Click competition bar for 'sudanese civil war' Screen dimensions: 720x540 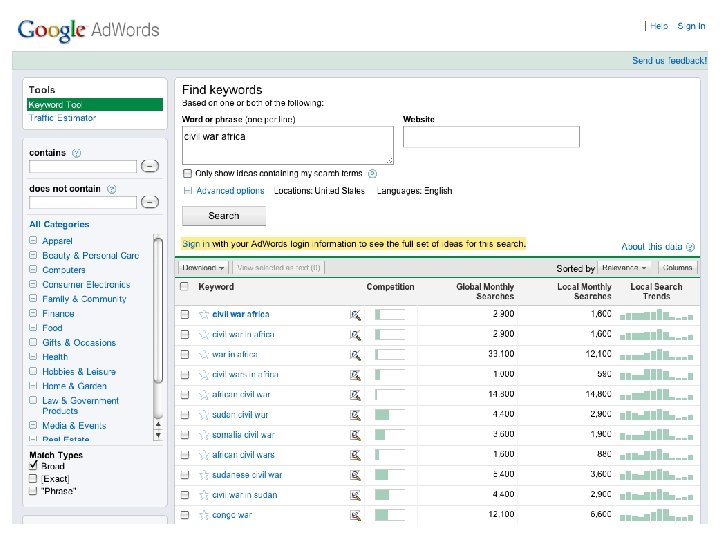389,475
